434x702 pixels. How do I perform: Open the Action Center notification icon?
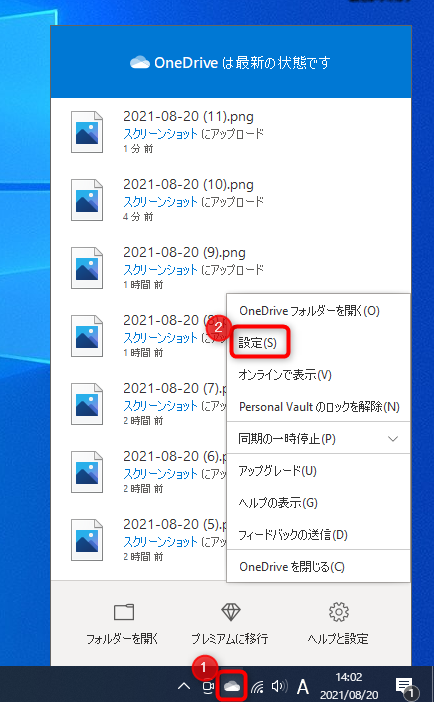coord(406,687)
